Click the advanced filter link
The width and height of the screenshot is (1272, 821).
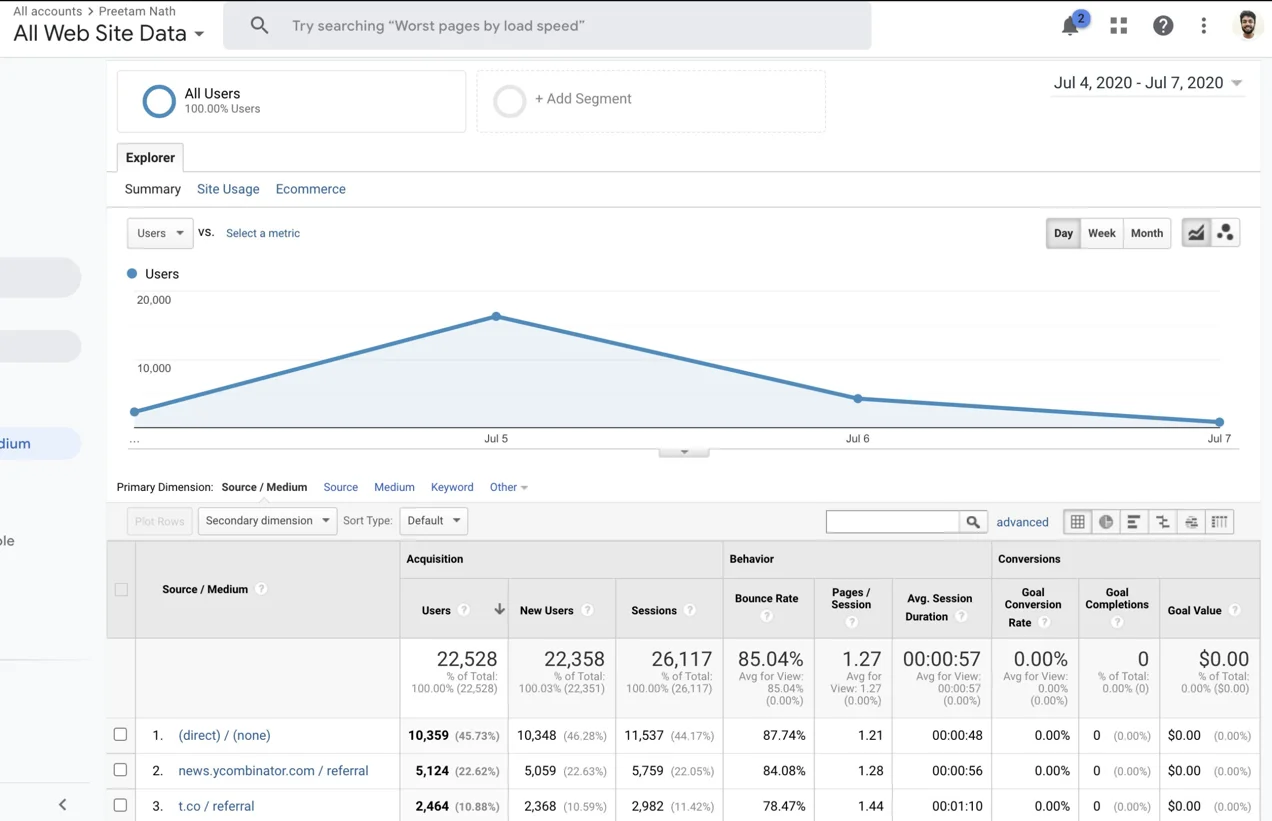click(1022, 522)
